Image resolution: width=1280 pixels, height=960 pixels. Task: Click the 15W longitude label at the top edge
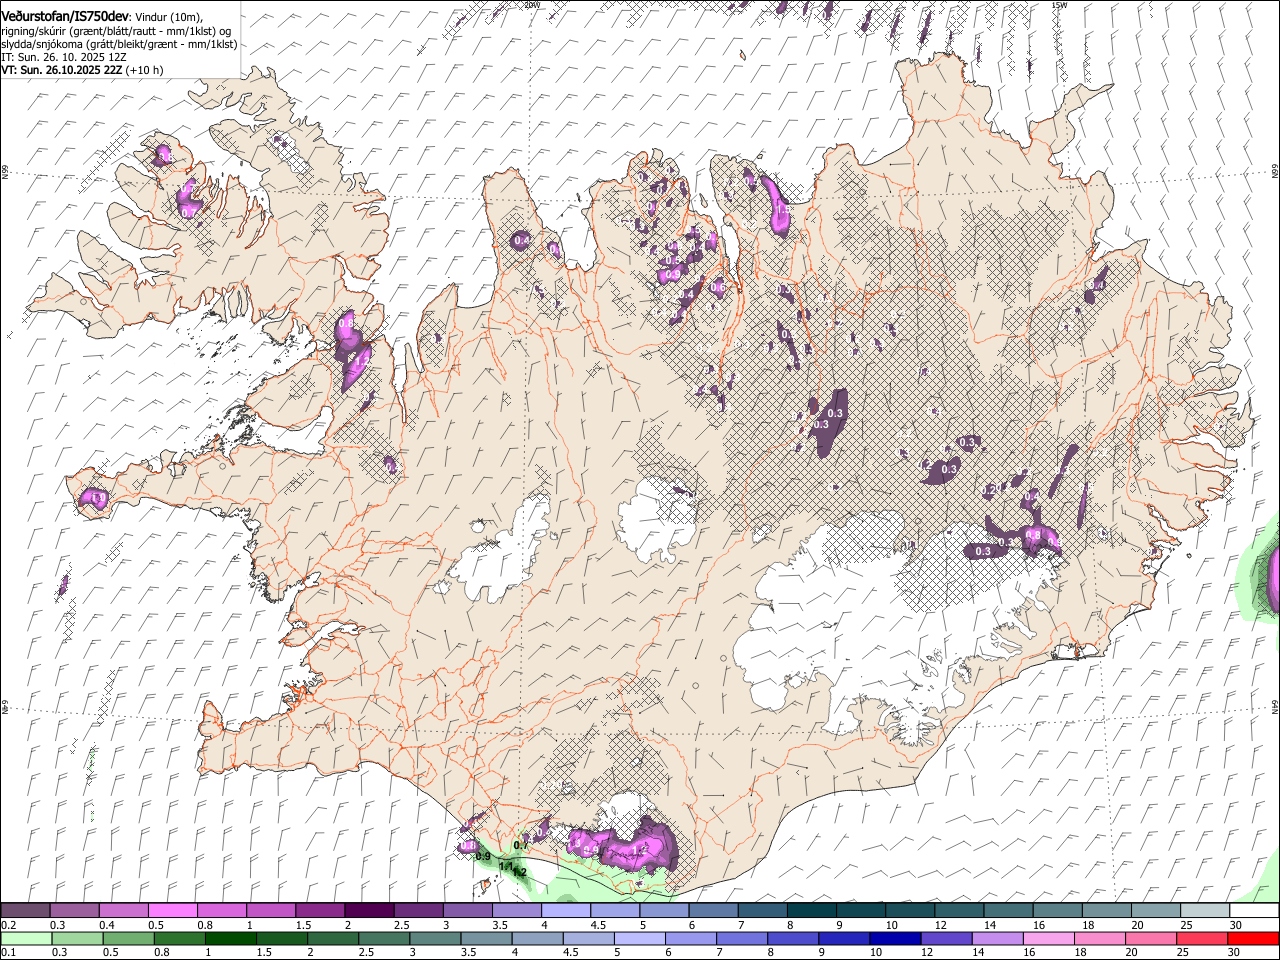point(1060,5)
